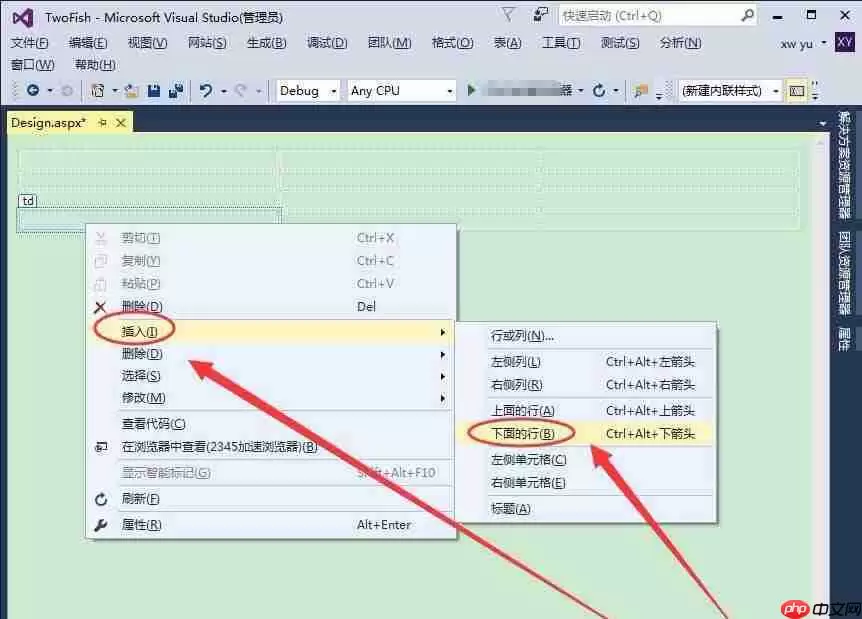
Task: Click the Navigate Backward arrow icon
Action: pos(33,90)
